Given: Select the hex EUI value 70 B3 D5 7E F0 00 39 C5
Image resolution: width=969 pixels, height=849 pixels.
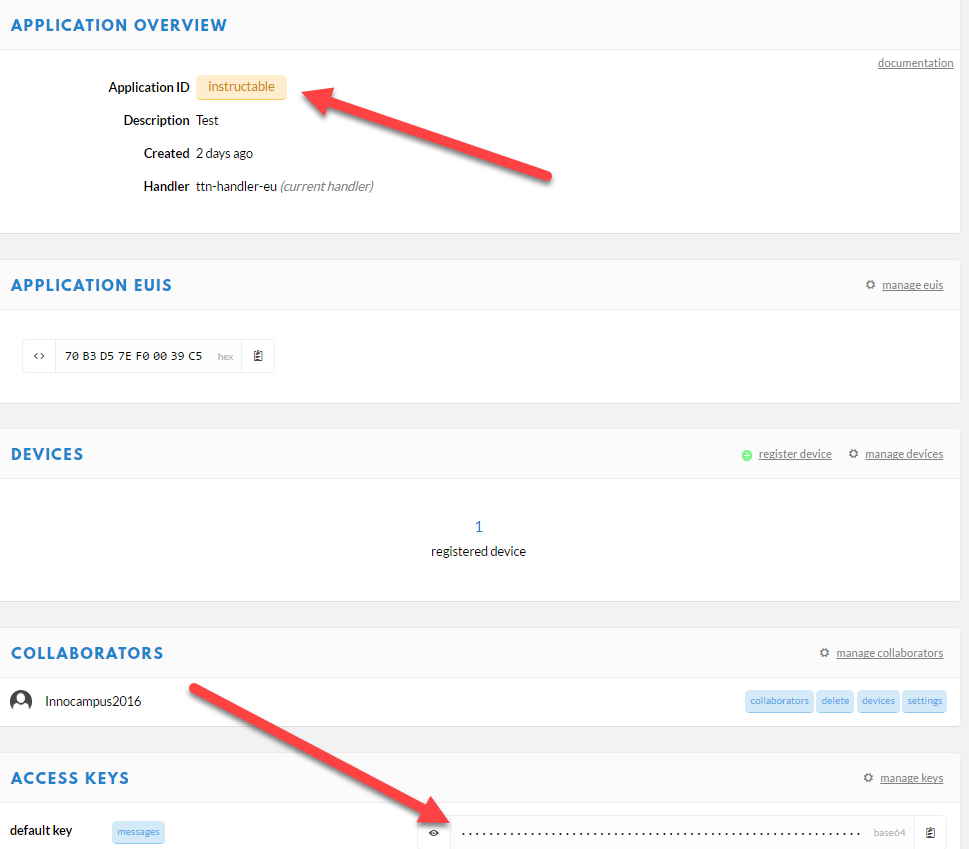Looking at the screenshot, I should (x=133, y=356).
